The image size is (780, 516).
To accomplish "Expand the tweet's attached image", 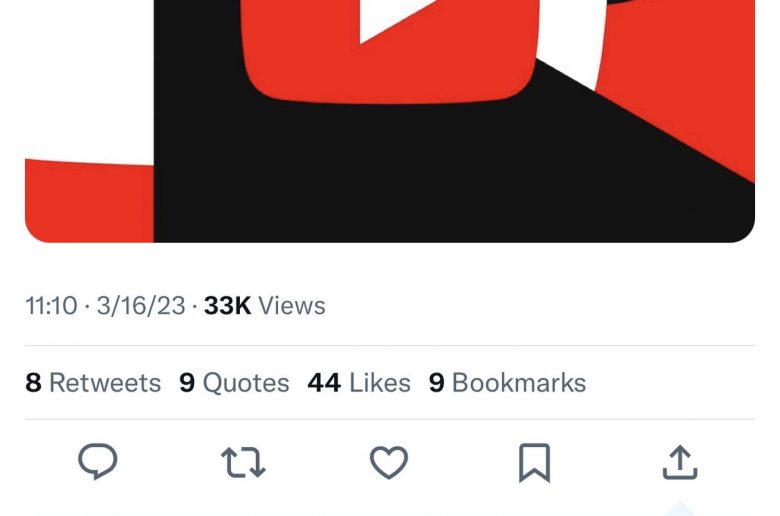I will (390, 121).
